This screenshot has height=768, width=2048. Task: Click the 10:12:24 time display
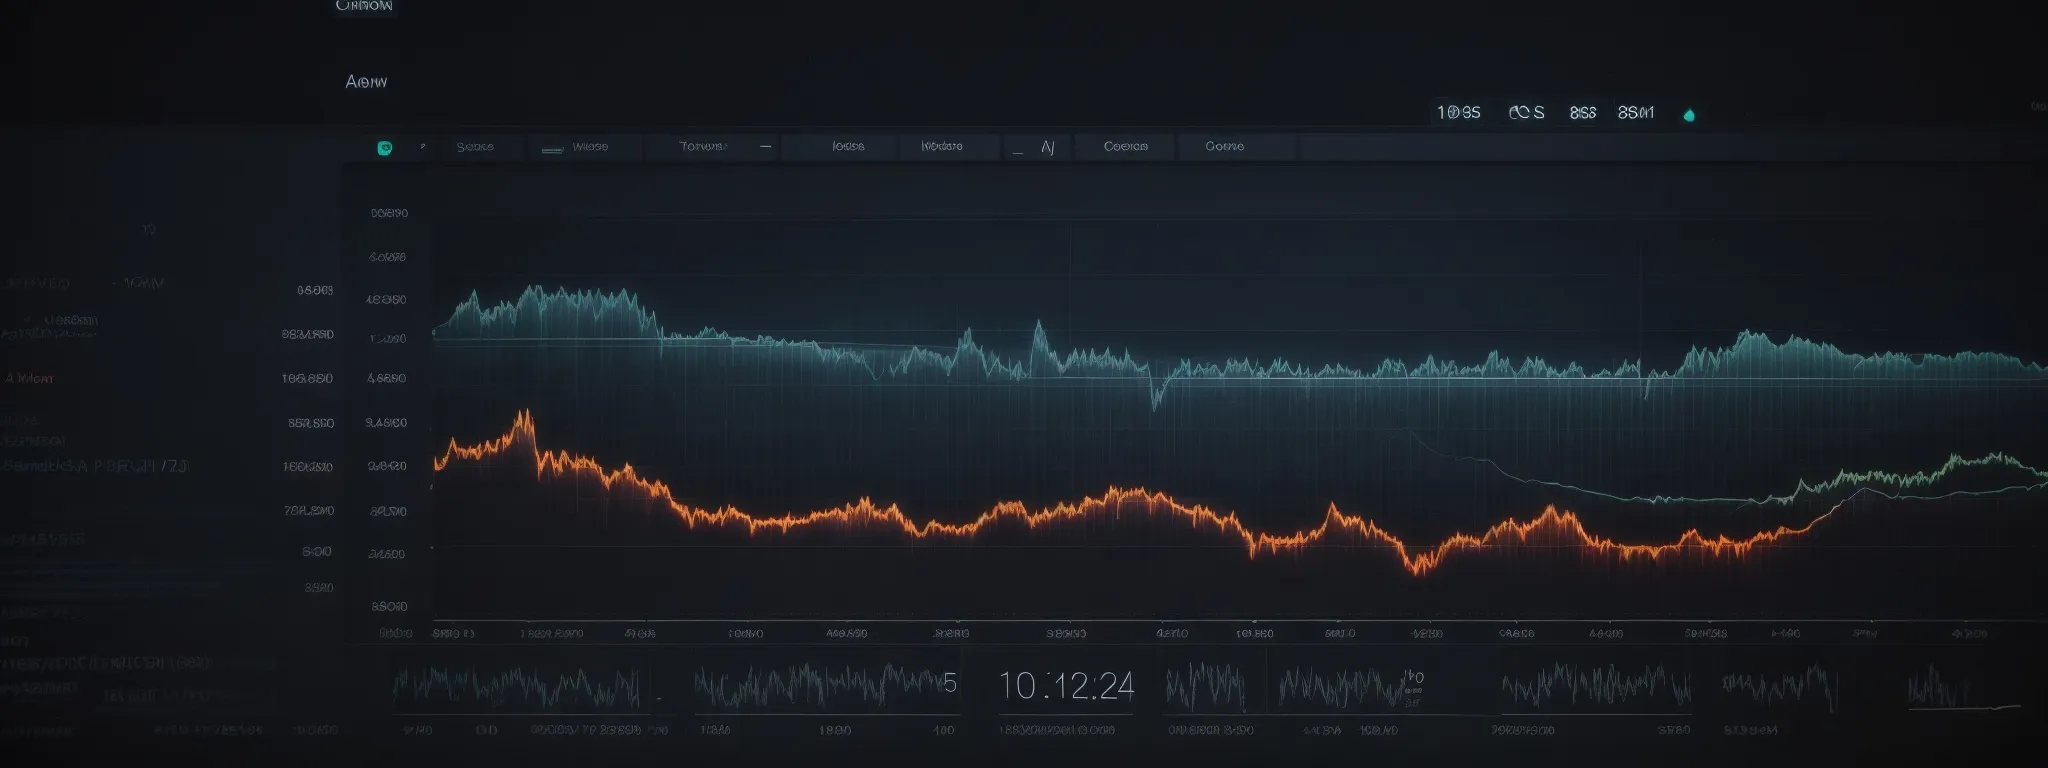point(1066,686)
